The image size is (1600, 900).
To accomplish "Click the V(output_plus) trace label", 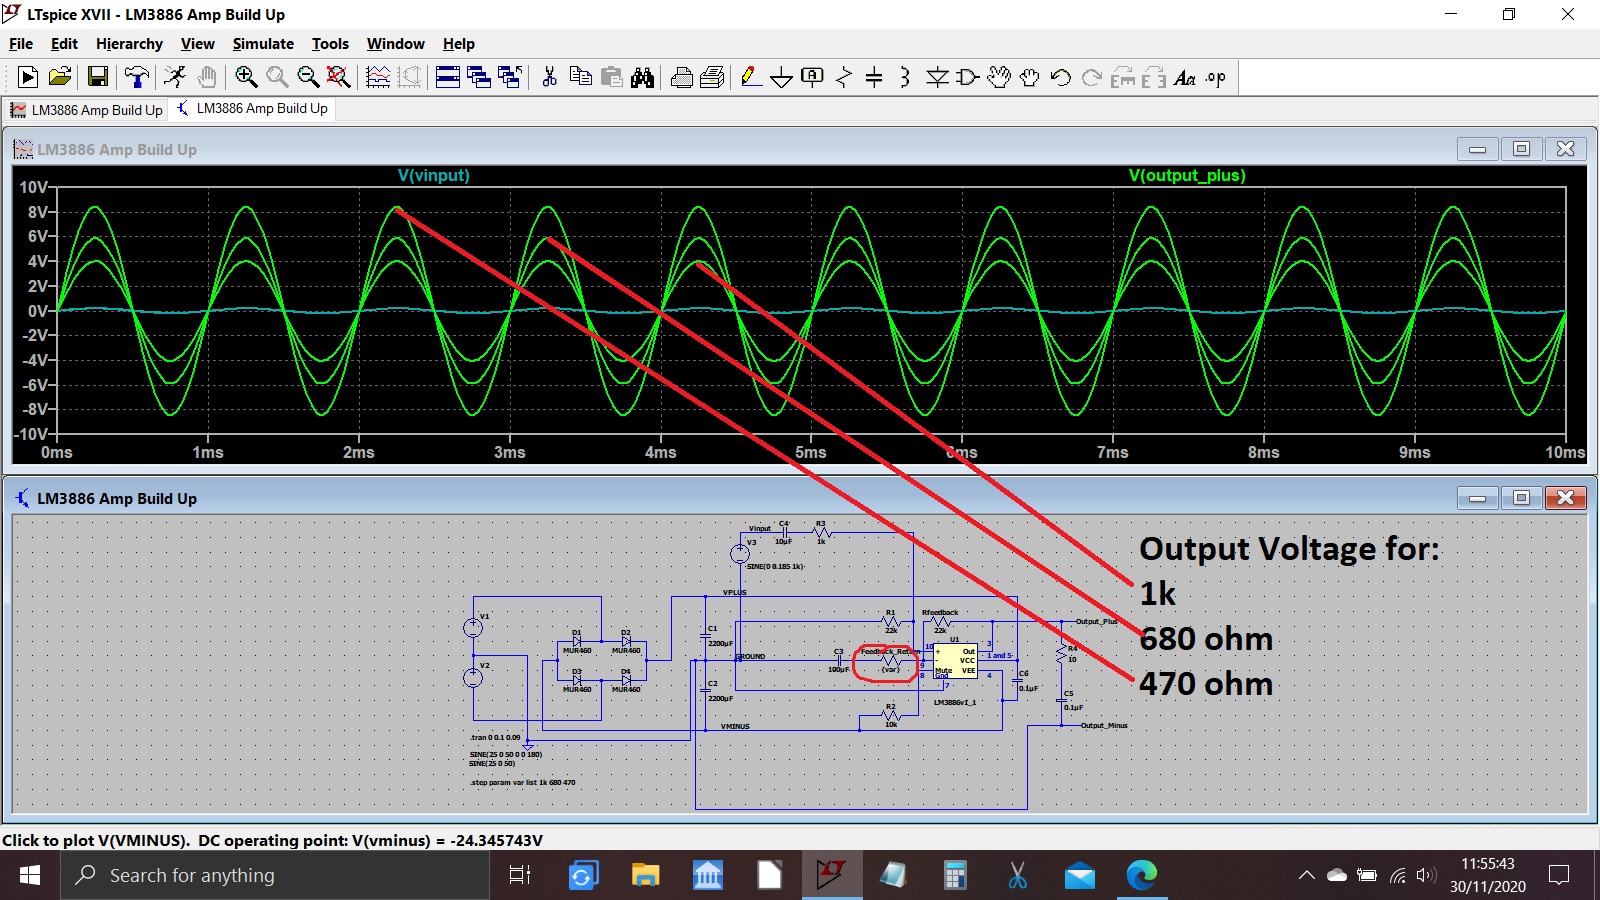I will [x=1187, y=176].
